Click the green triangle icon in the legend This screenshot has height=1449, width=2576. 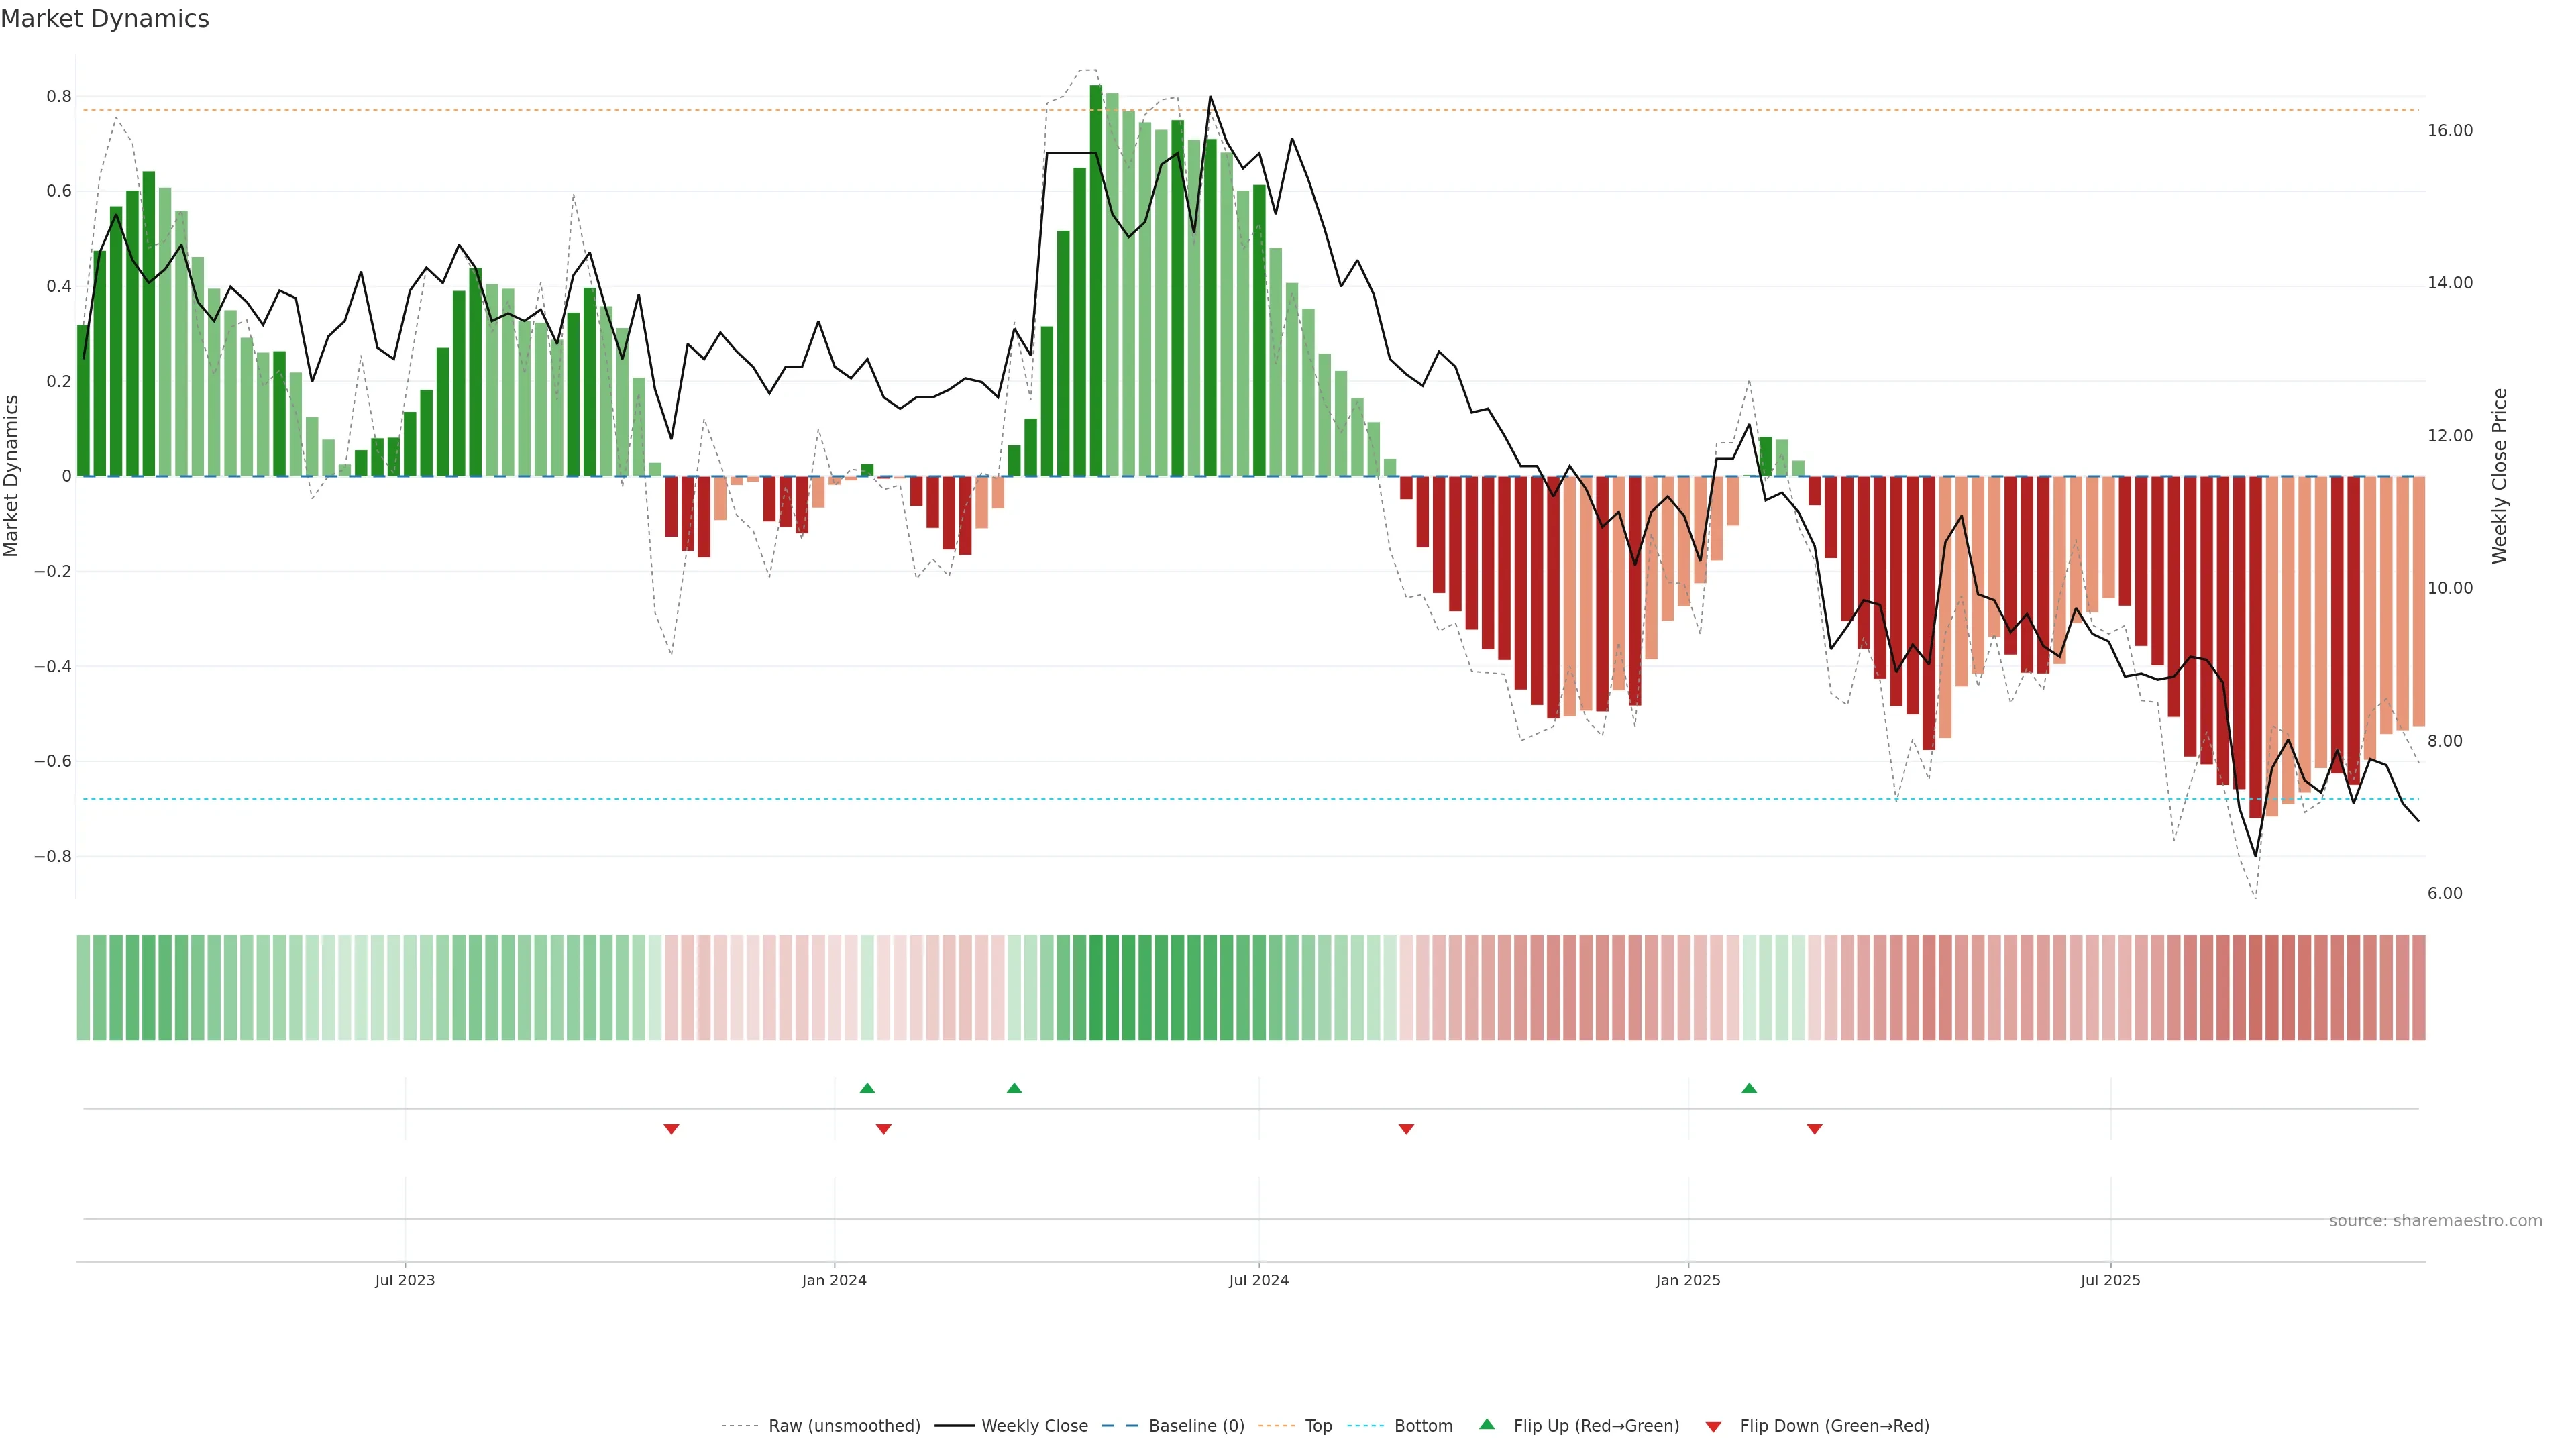1487,1424
